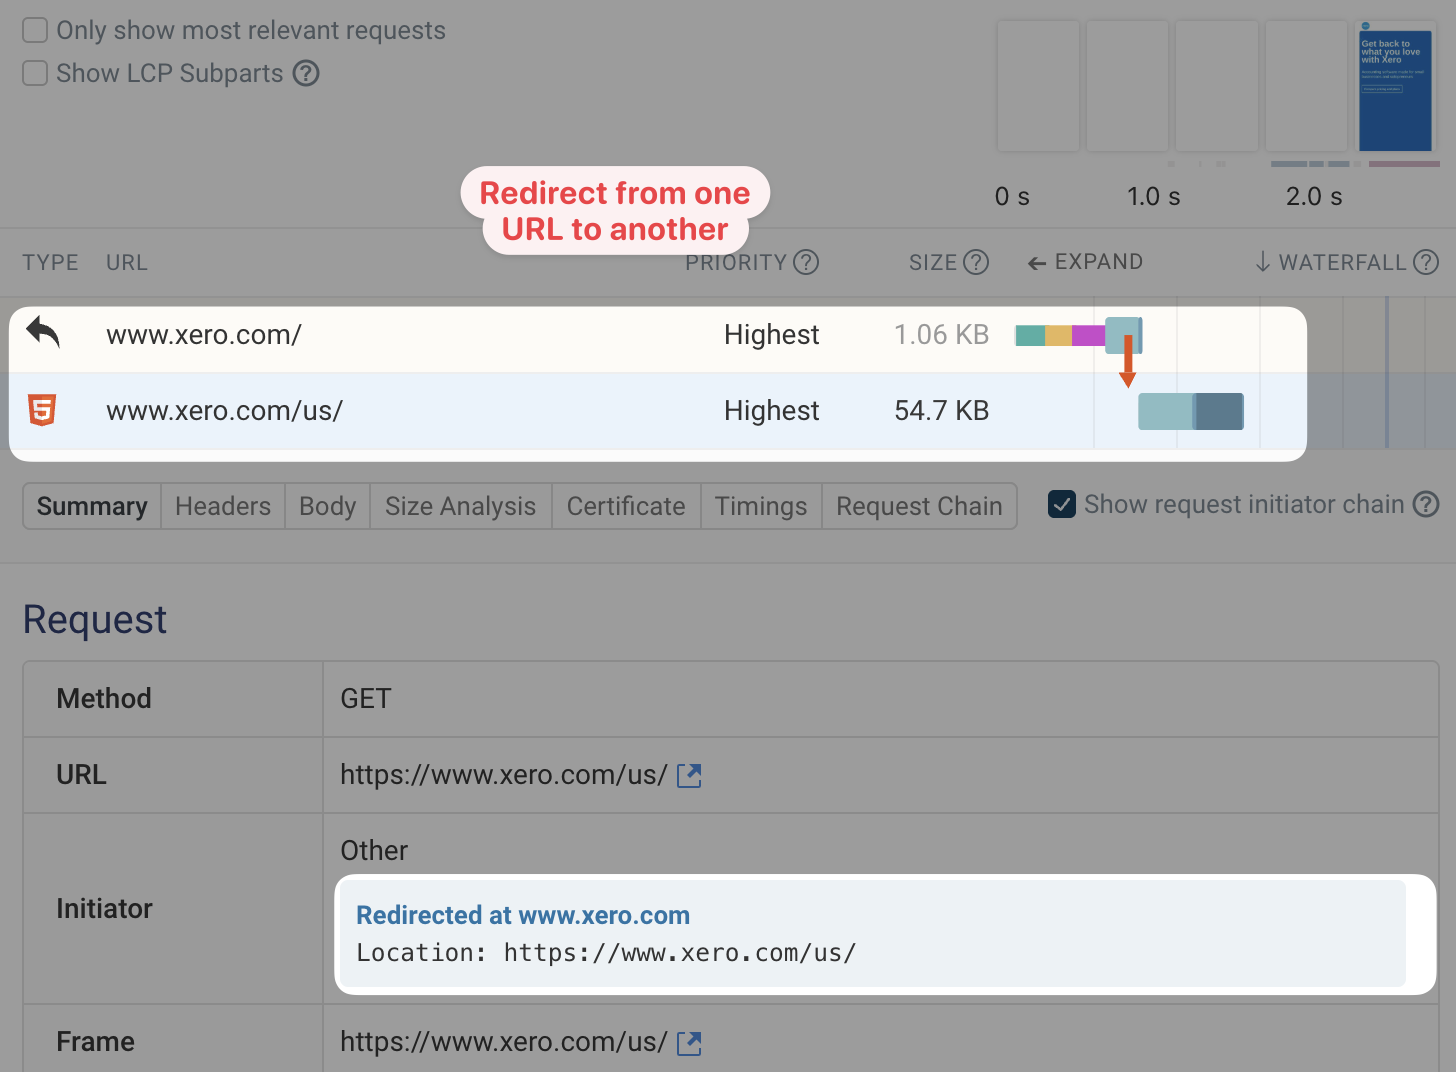Click the Size column help icon

[976, 262]
